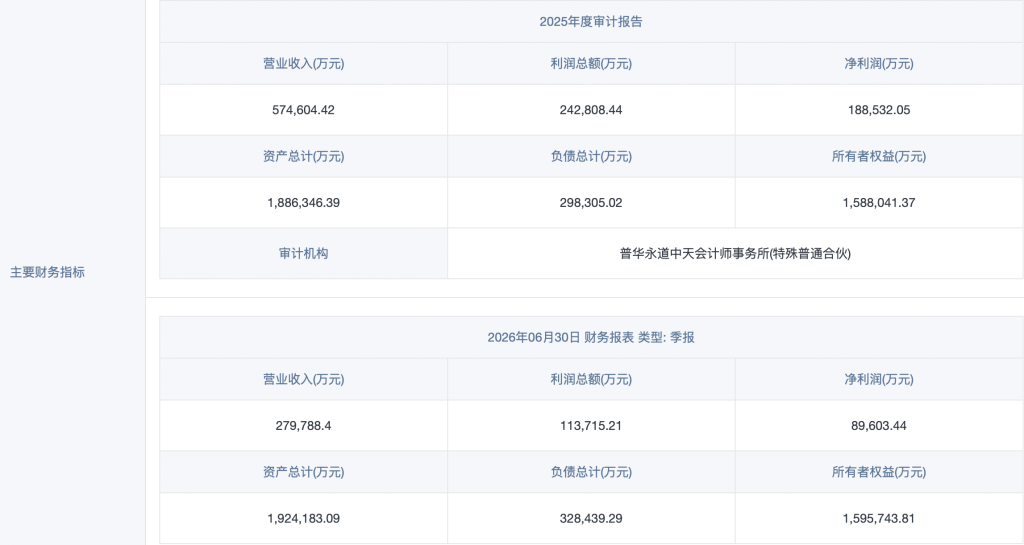Click the 主要财务指标 side label
This screenshot has height=545, width=1024.
[x=47, y=272]
